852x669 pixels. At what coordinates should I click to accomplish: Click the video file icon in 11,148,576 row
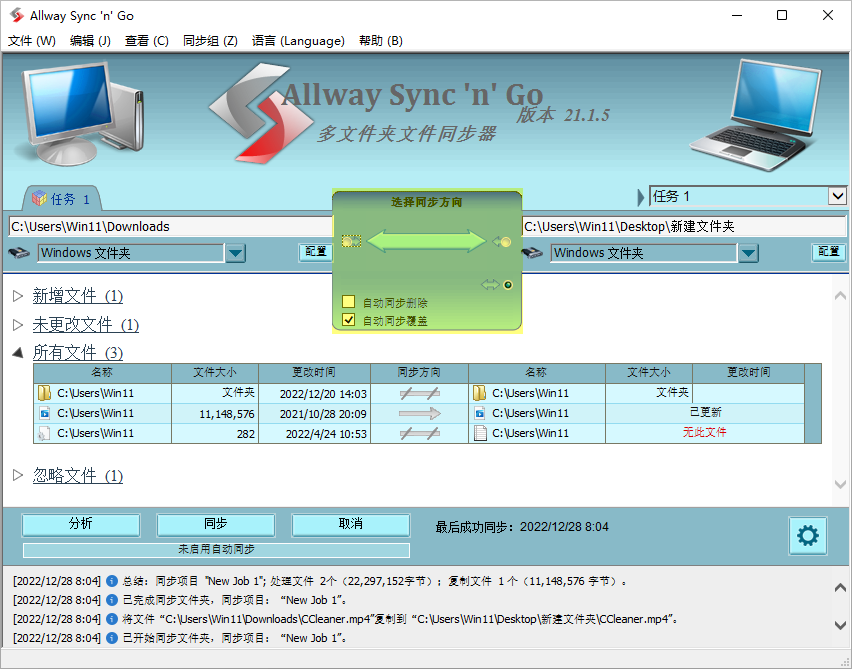pyautogui.click(x=45, y=414)
